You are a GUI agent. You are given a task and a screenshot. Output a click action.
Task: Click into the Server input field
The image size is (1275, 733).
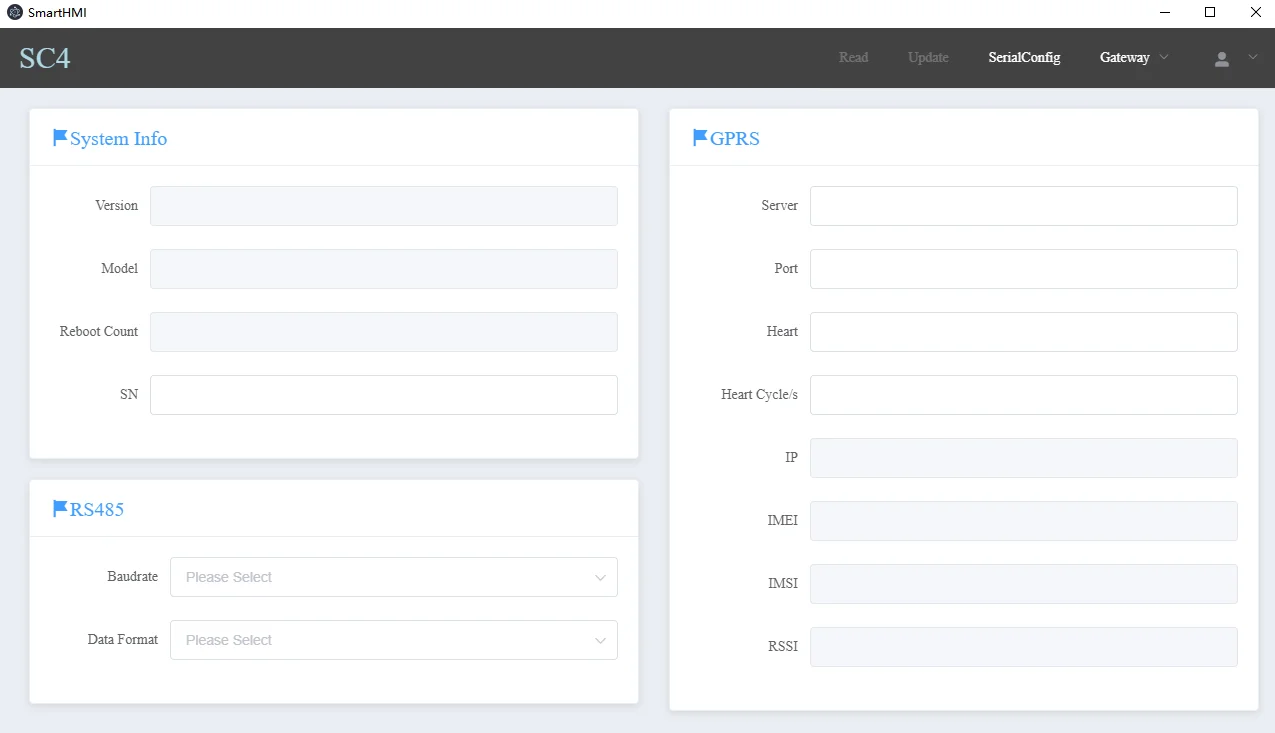(1023, 206)
